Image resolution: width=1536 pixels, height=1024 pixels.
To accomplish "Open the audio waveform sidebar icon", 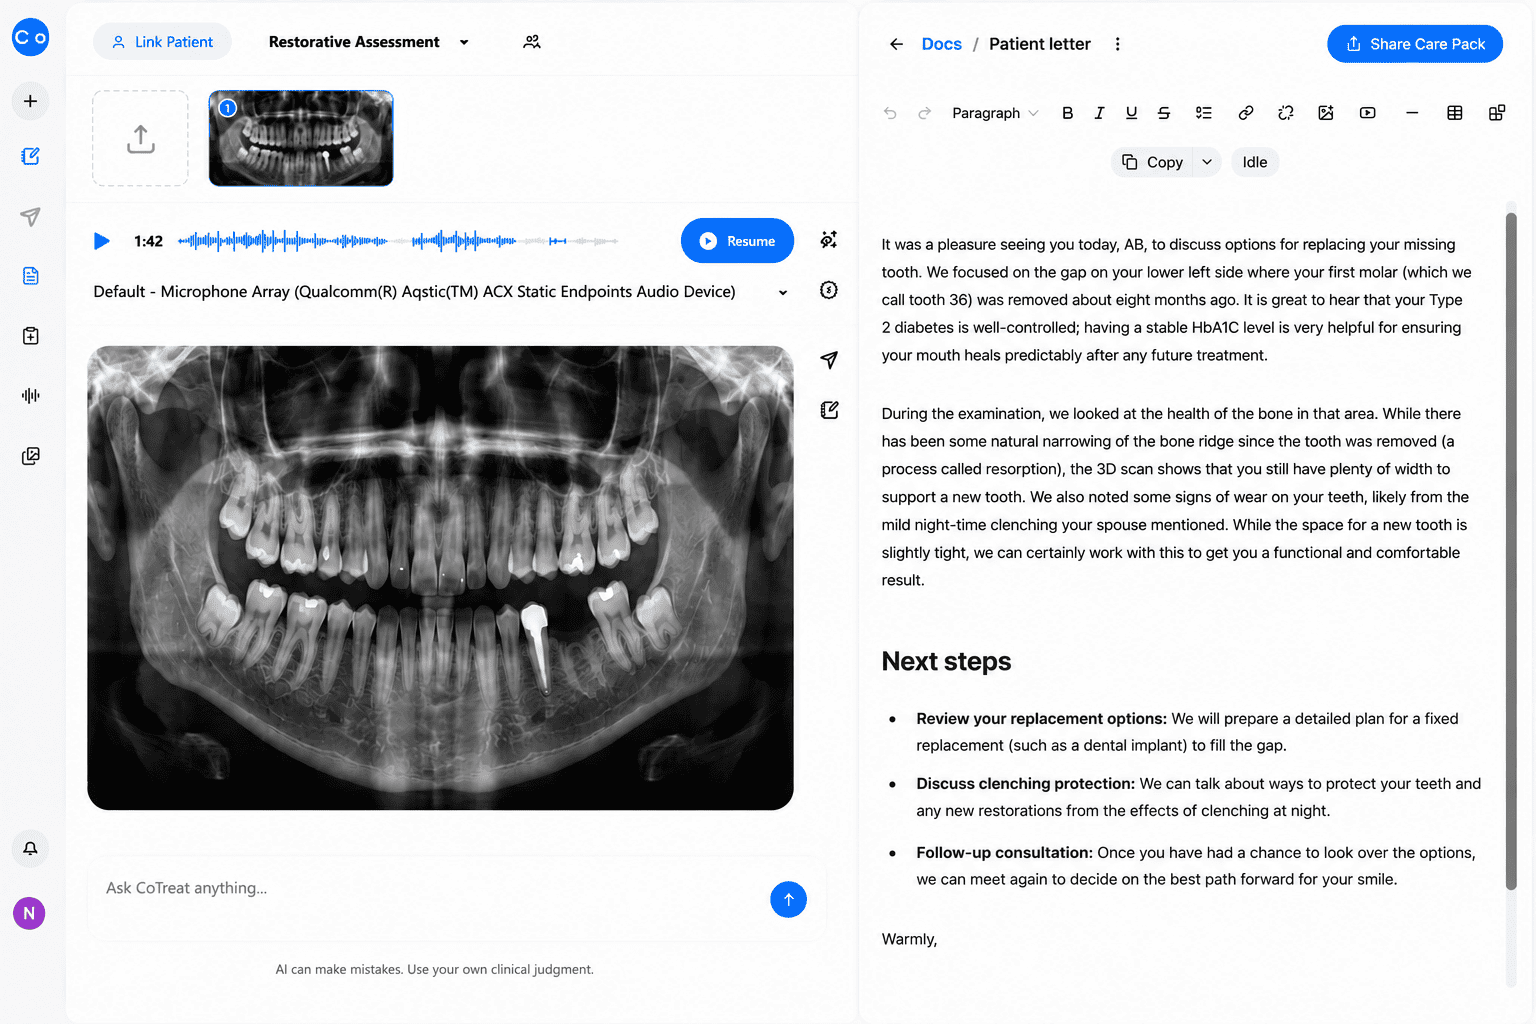I will pyautogui.click(x=30, y=396).
